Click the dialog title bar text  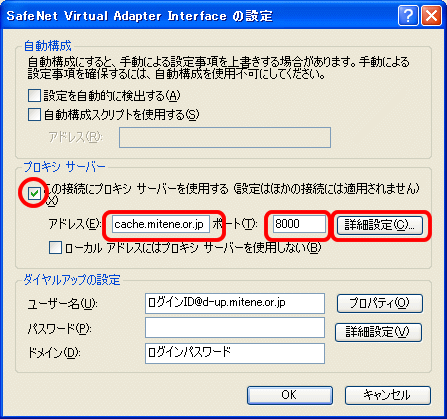click(139, 16)
